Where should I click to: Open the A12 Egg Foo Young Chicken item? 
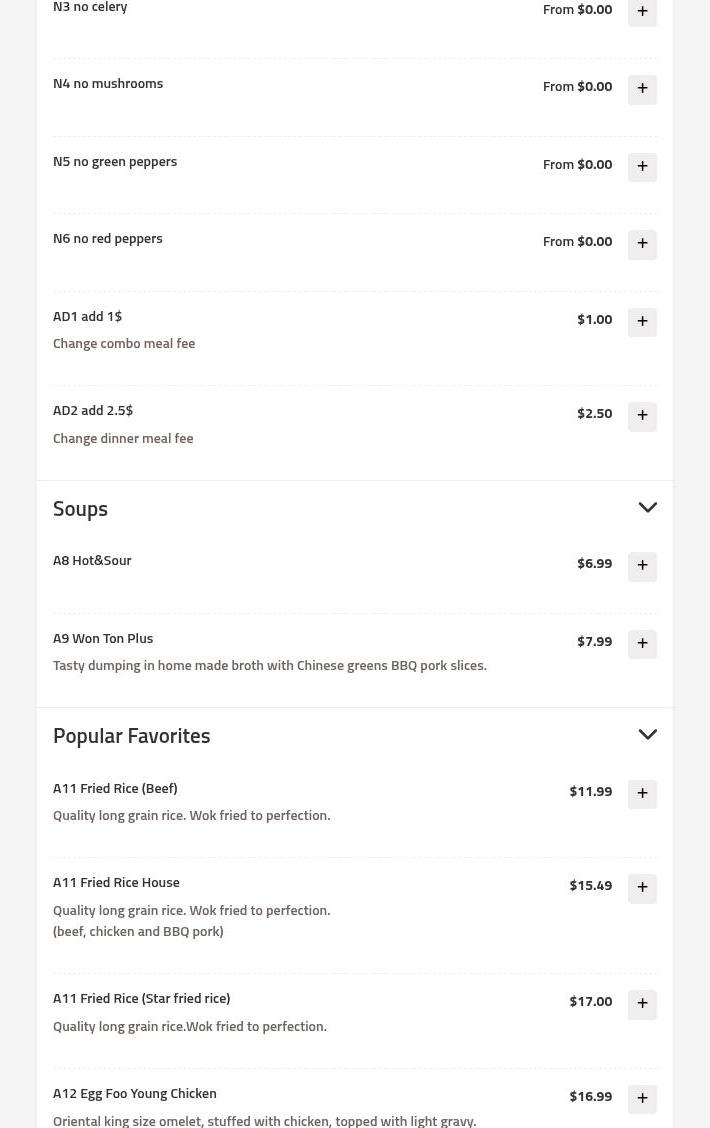pyautogui.click(x=134, y=1092)
